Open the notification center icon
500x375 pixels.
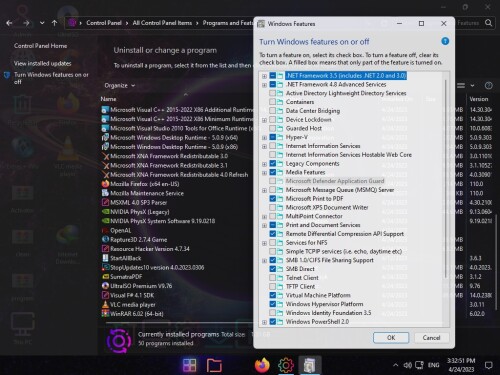(488, 365)
